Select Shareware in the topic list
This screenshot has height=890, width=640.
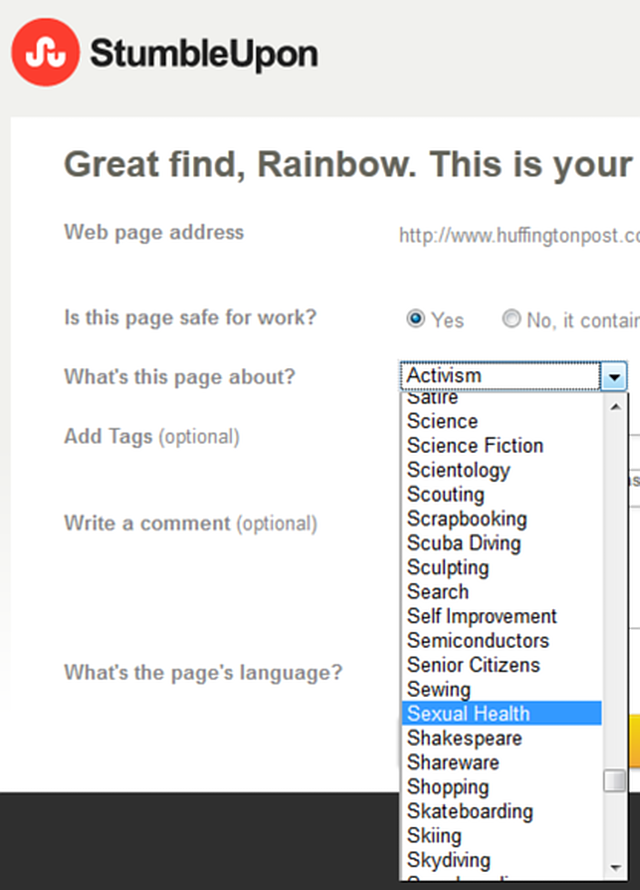pos(501,763)
